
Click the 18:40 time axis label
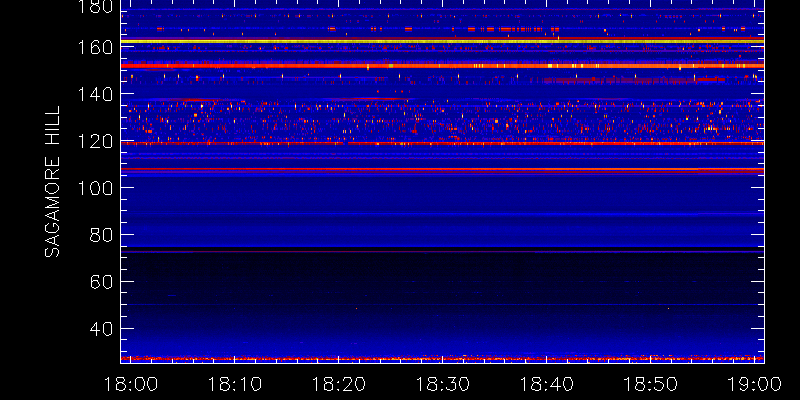click(546, 384)
